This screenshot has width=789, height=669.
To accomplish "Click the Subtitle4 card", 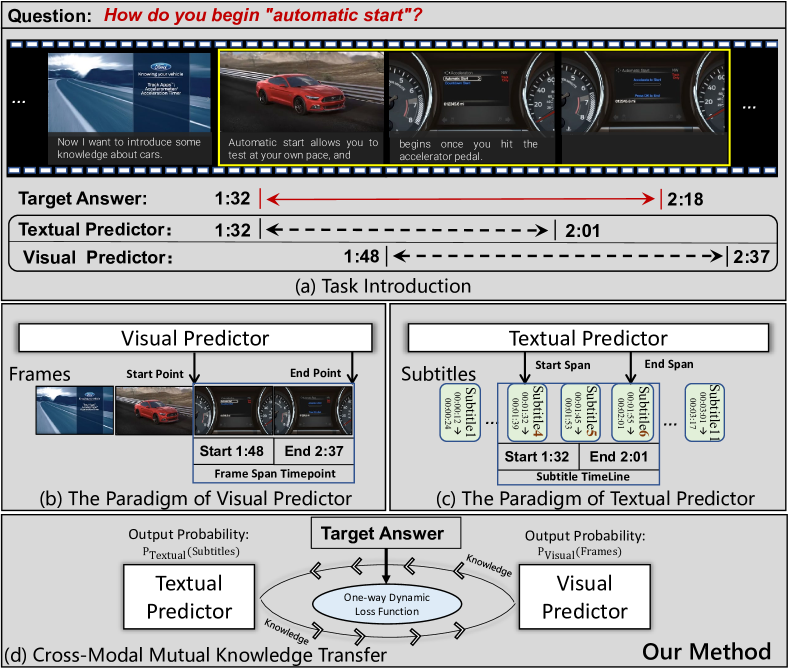I will click(x=526, y=413).
